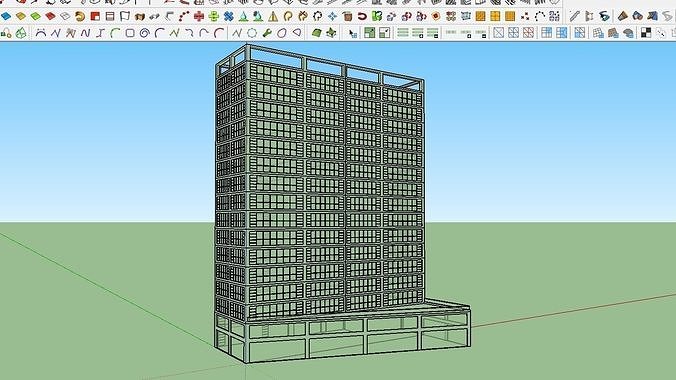Viewport: 676px width, 380px height.
Task: Click the gray dome shape icon
Action: coord(628,33)
